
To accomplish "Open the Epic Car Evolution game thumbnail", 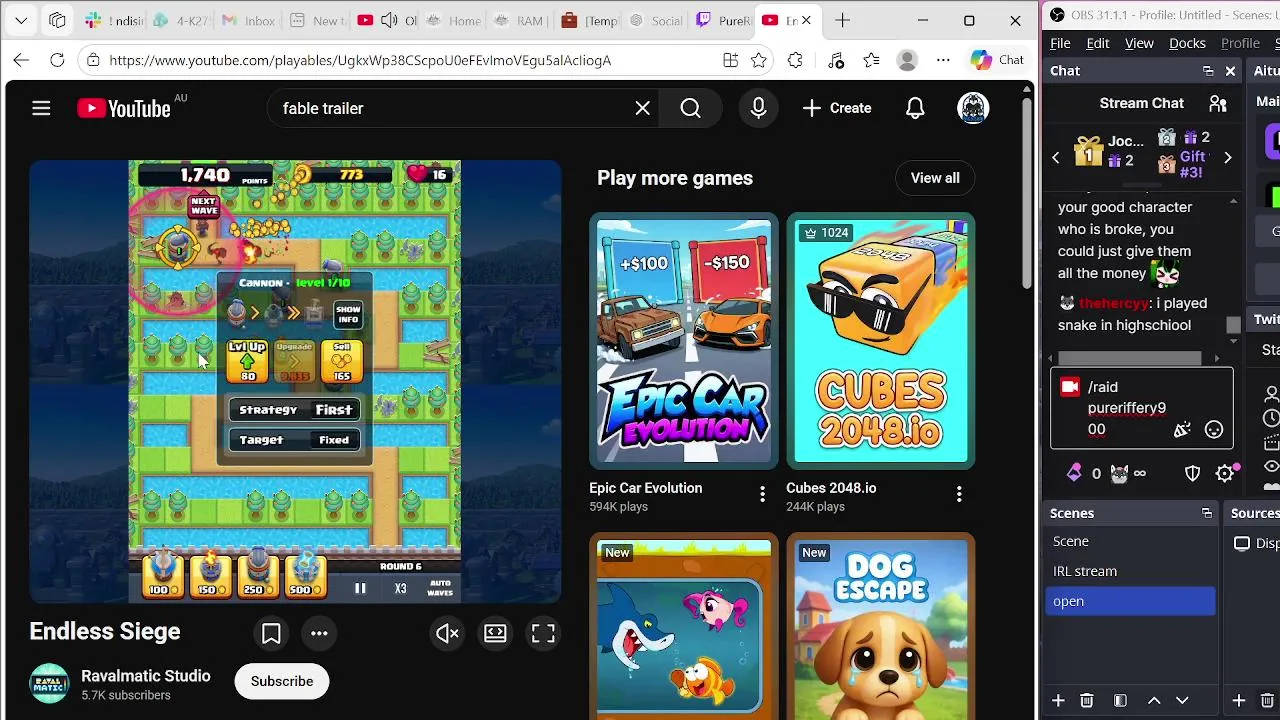I will coord(684,341).
